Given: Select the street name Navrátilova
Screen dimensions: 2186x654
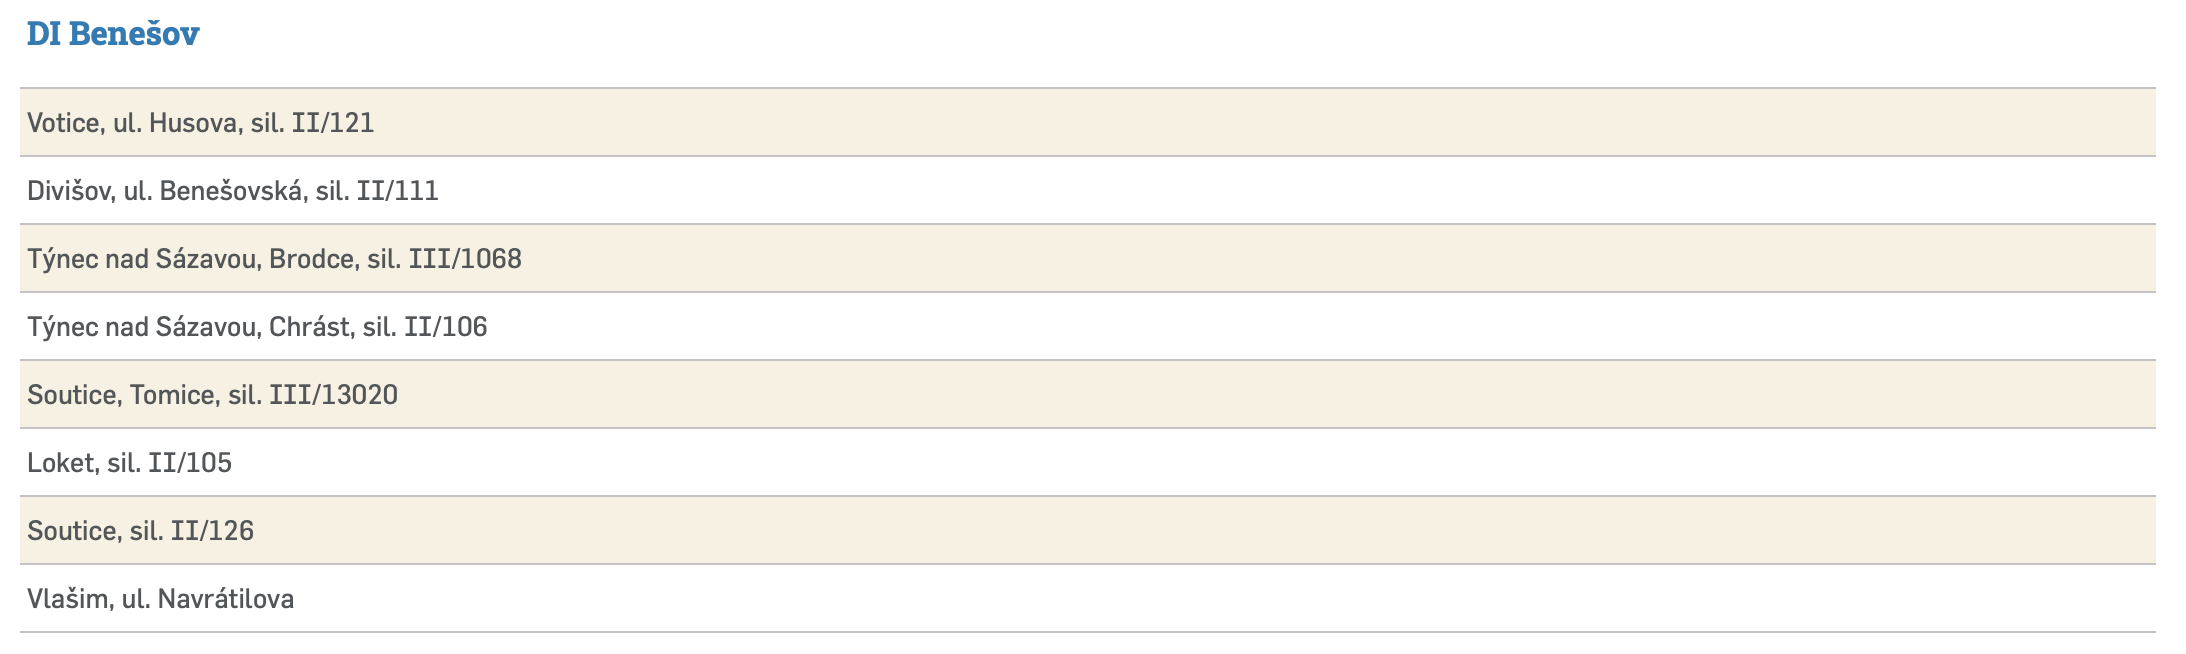Looking at the screenshot, I should coord(226,599).
